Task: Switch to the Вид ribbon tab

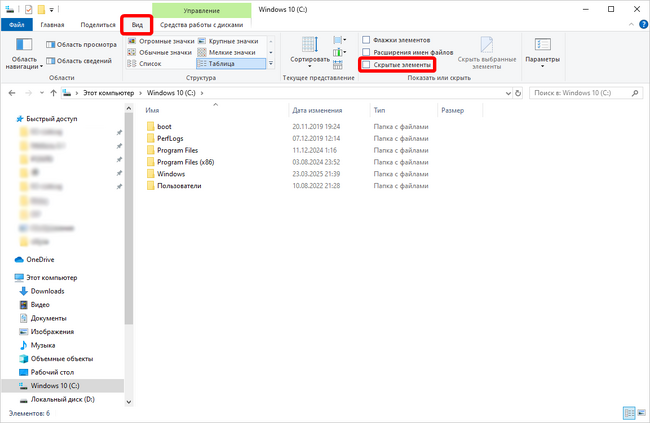Action: (x=137, y=25)
